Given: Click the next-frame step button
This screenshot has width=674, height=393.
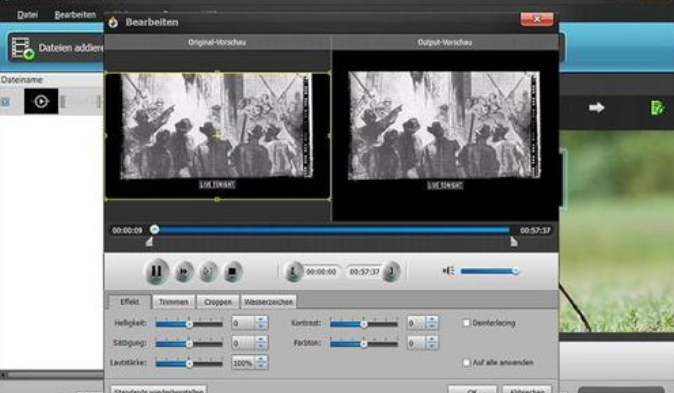Looking at the screenshot, I should coord(208,272).
